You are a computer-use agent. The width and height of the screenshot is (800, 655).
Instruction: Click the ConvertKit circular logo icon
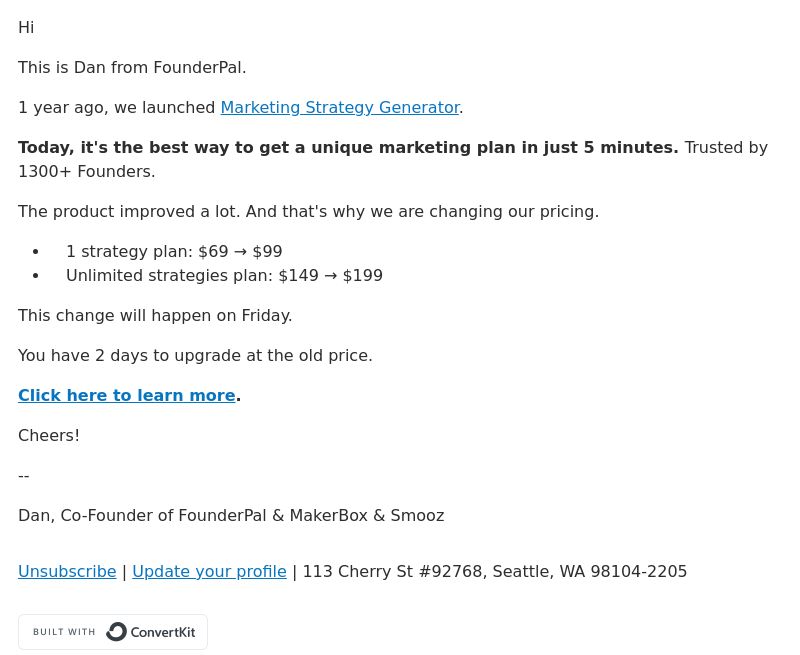[116, 632]
